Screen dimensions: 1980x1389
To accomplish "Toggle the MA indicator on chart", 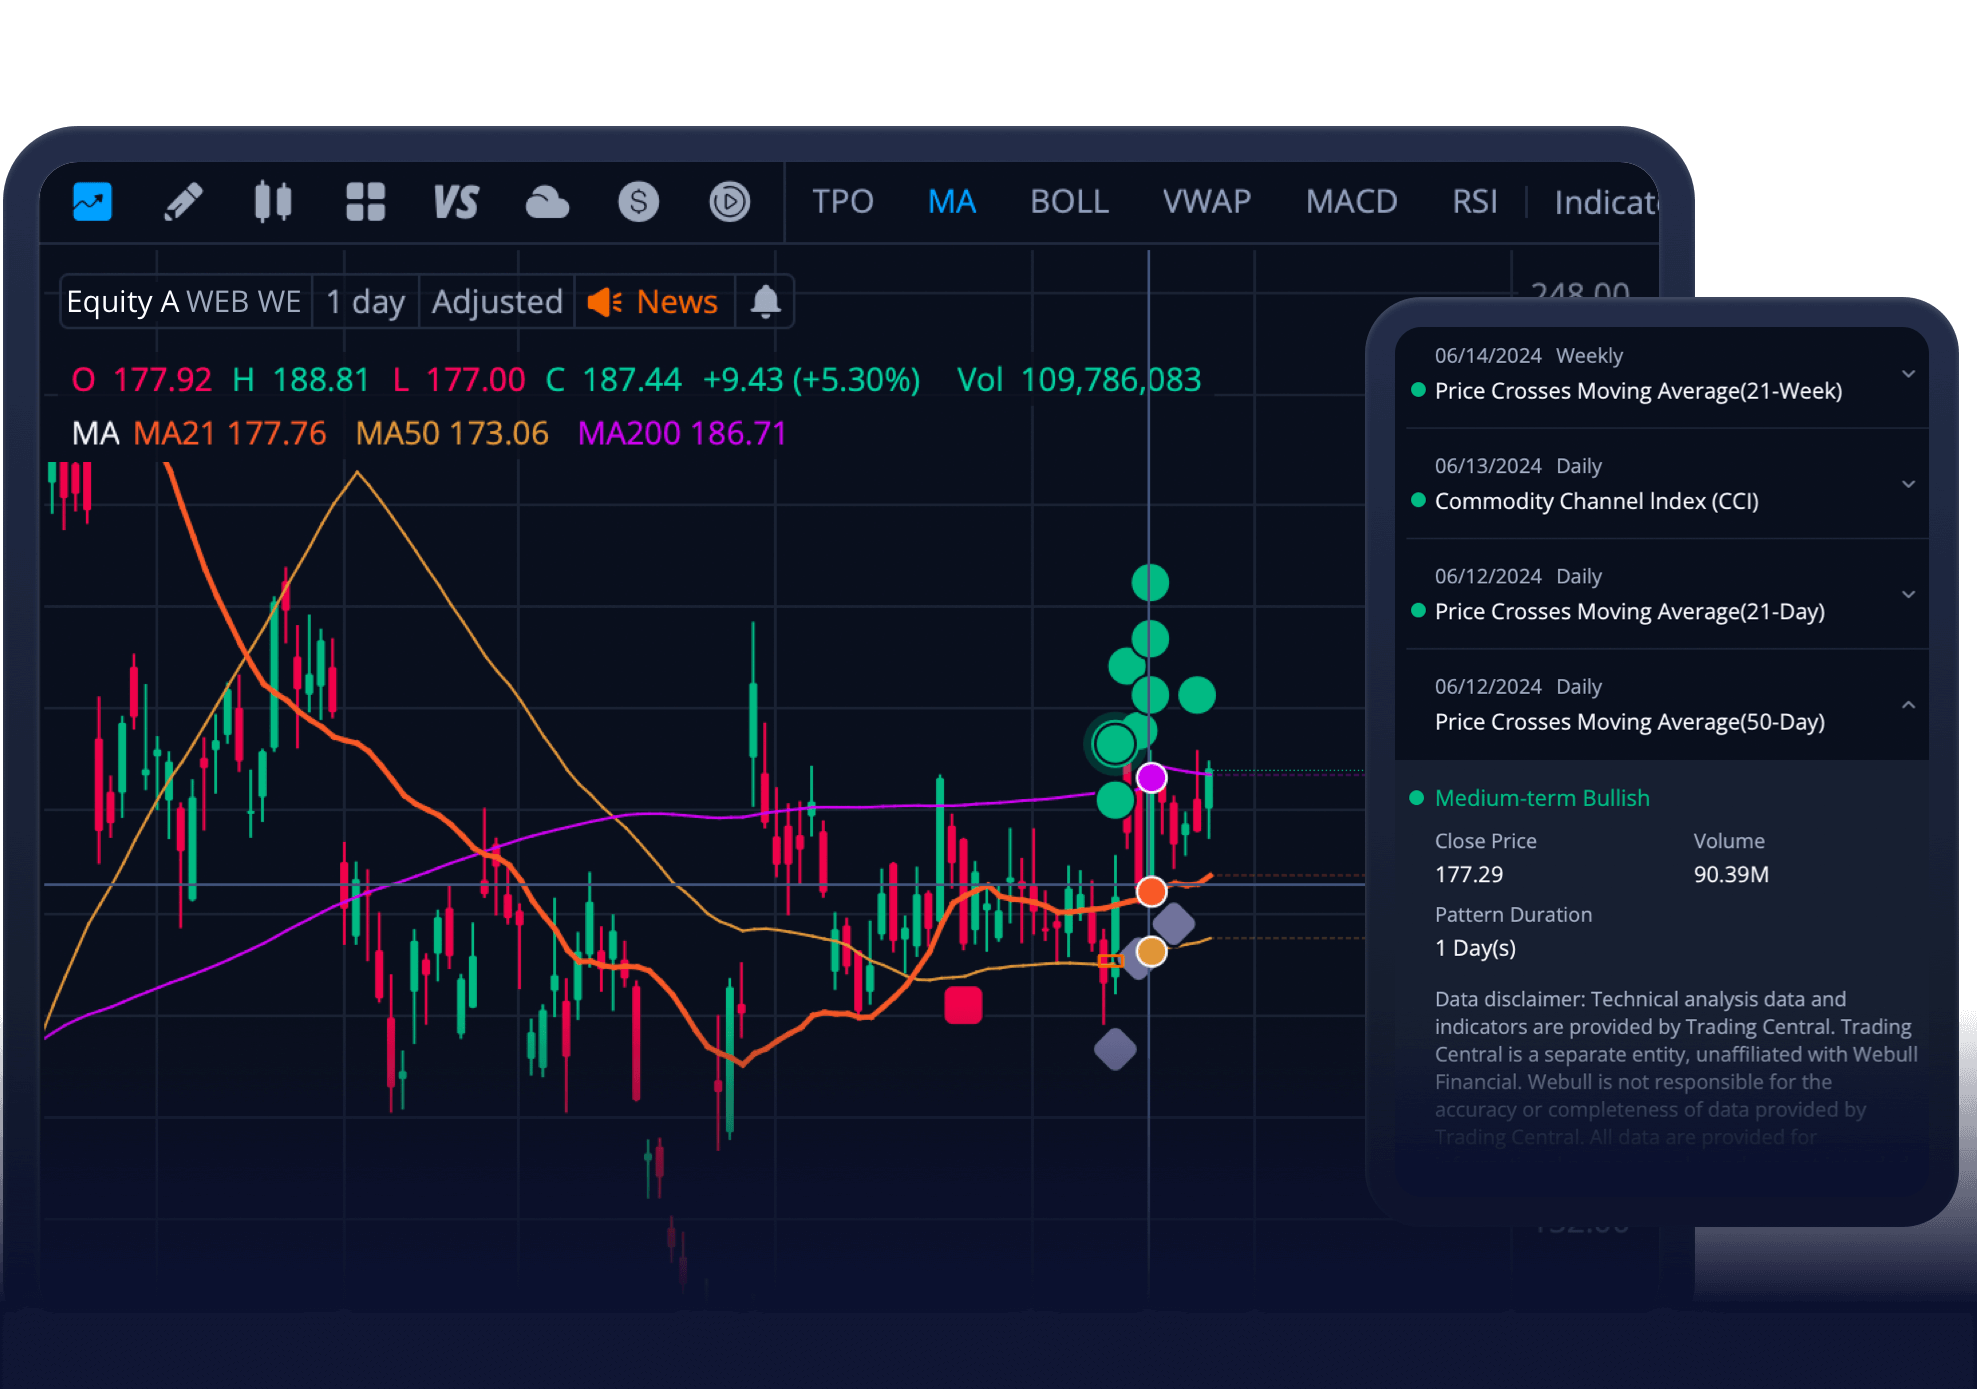I will (x=951, y=202).
